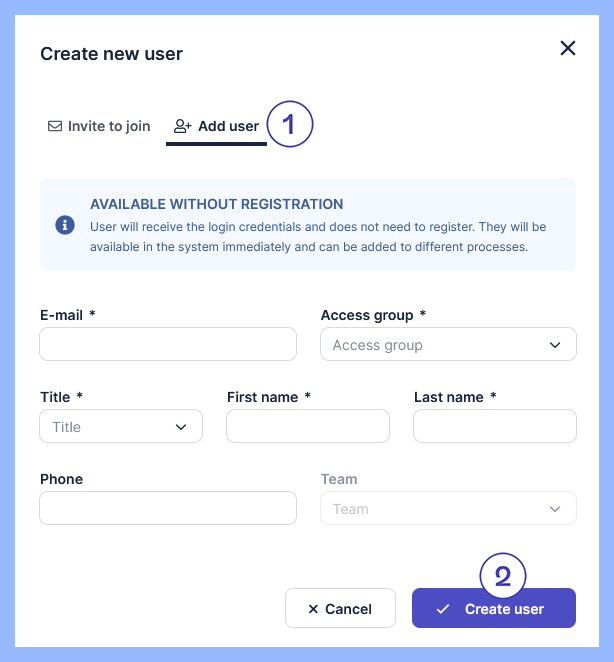Click the X icon on the Cancel button

pyautogui.click(x=313, y=609)
